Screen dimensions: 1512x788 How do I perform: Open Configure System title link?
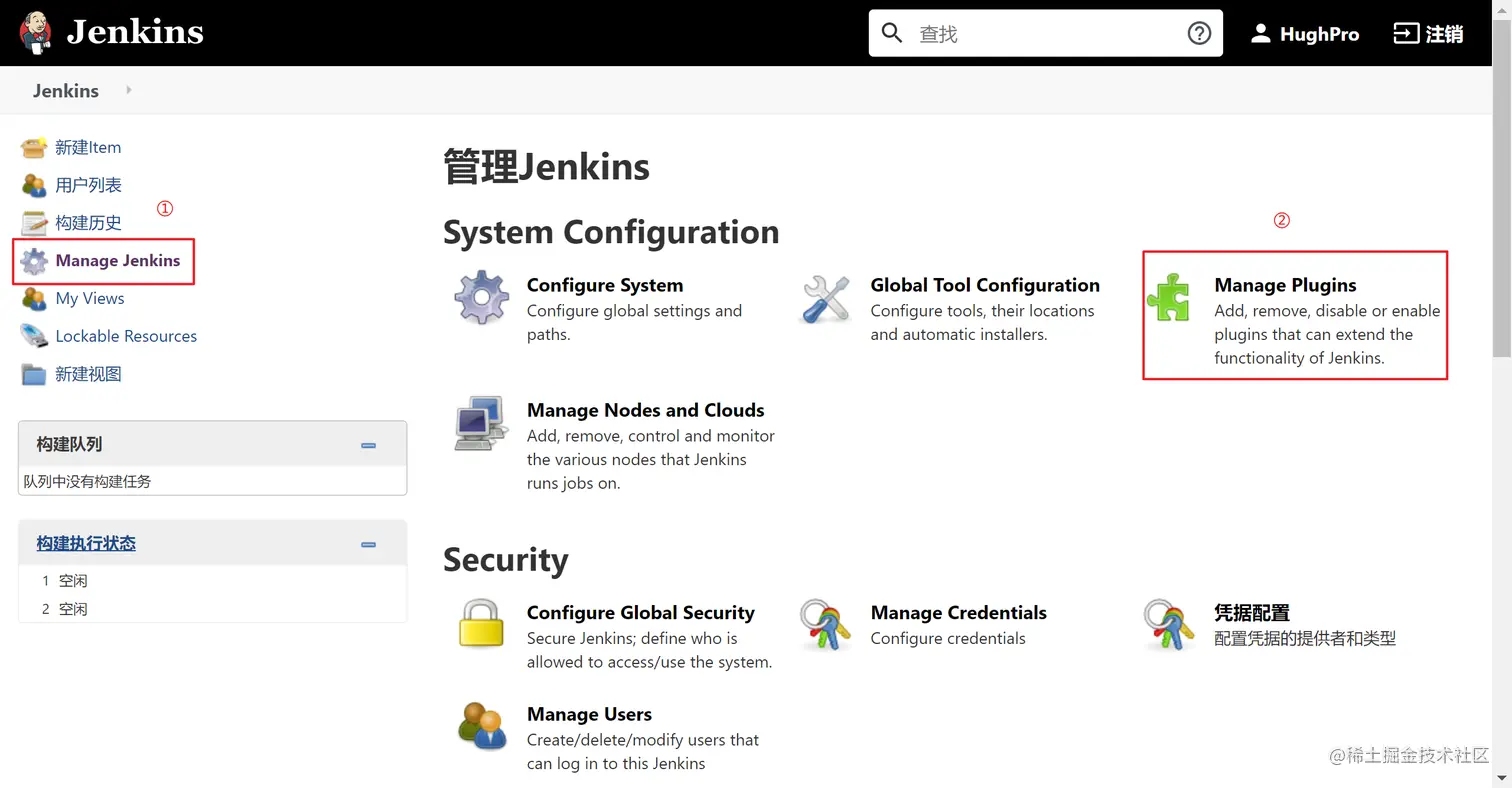pyautogui.click(x=605, y=285)
